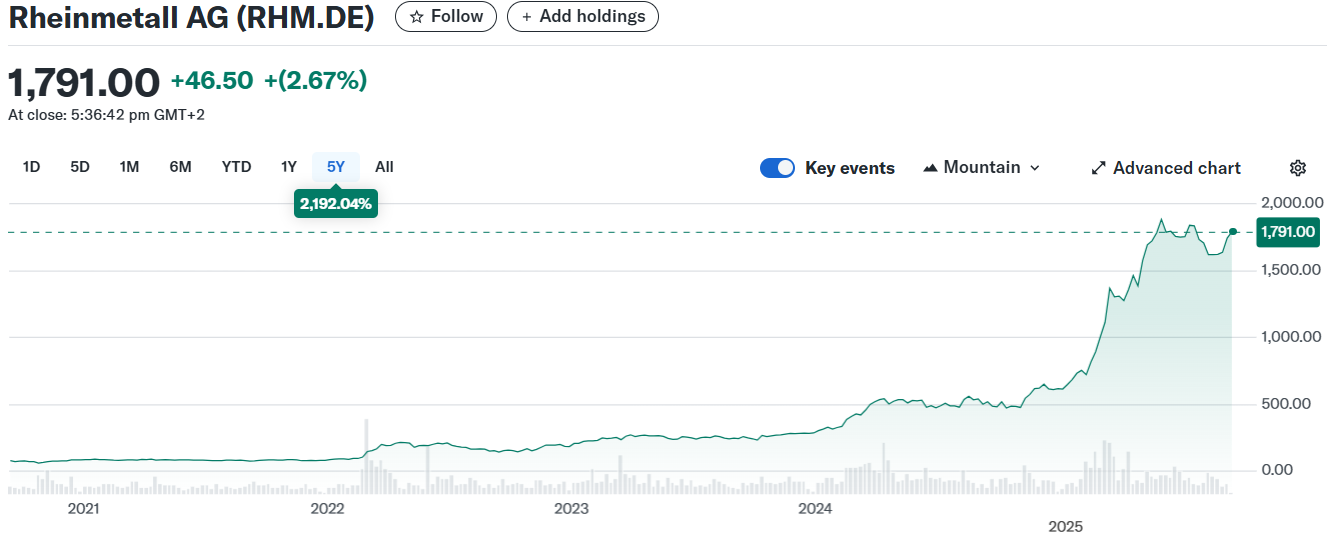Expand the Mountain chart type dropdown
The width and height of the screenshot is (1328, 543).
click(x=981, y=168)
